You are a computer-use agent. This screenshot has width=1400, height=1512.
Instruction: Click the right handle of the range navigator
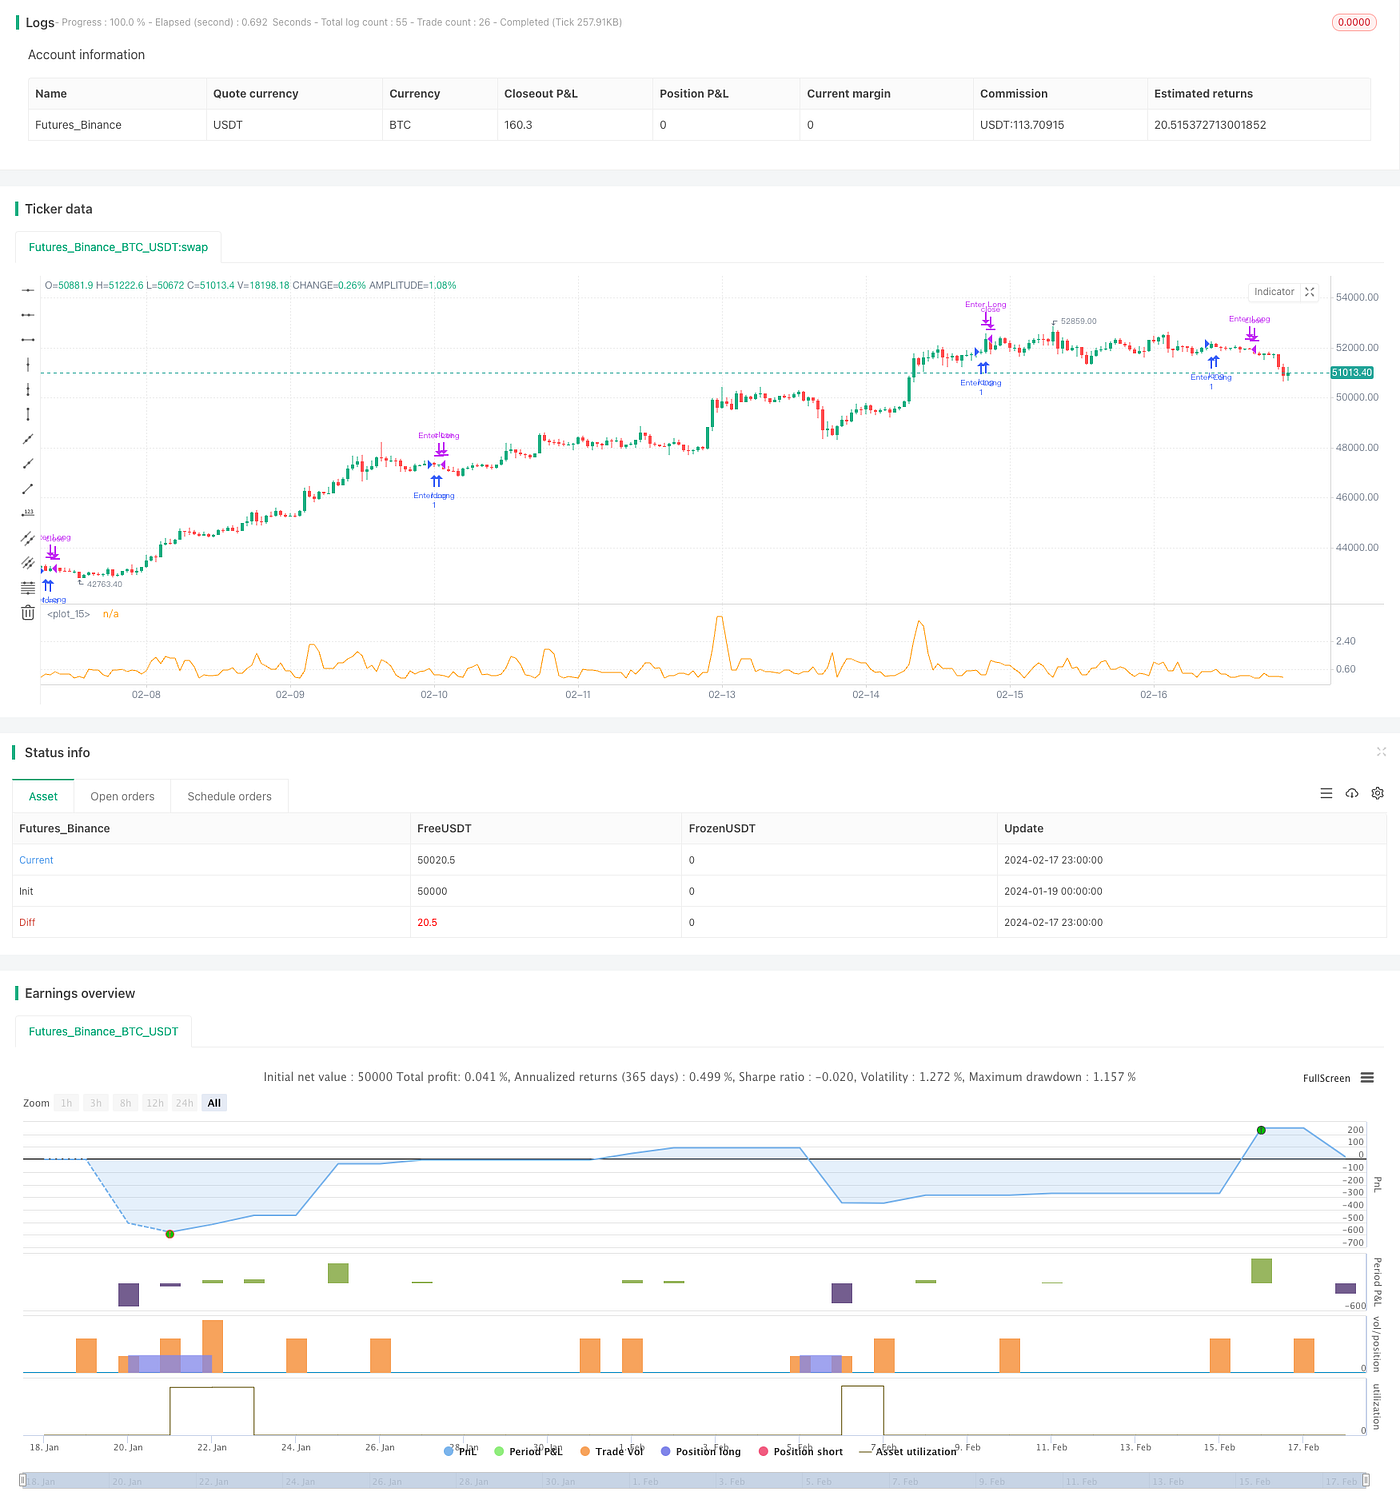[x=1367, y=1481]
